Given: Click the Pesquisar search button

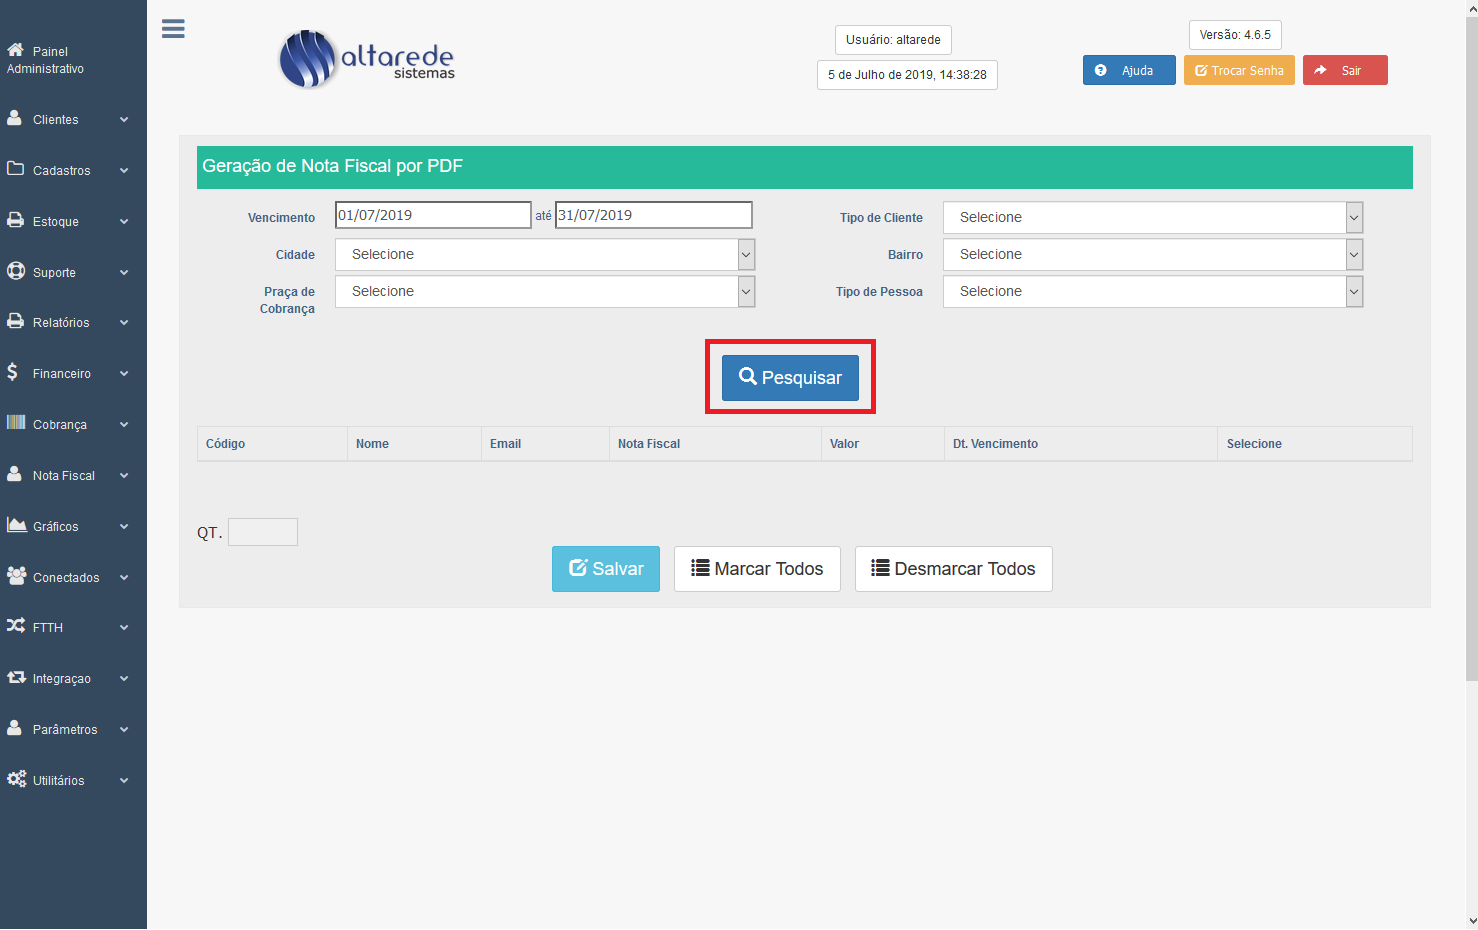Looking at the screenshot, I should coord(790,377).
